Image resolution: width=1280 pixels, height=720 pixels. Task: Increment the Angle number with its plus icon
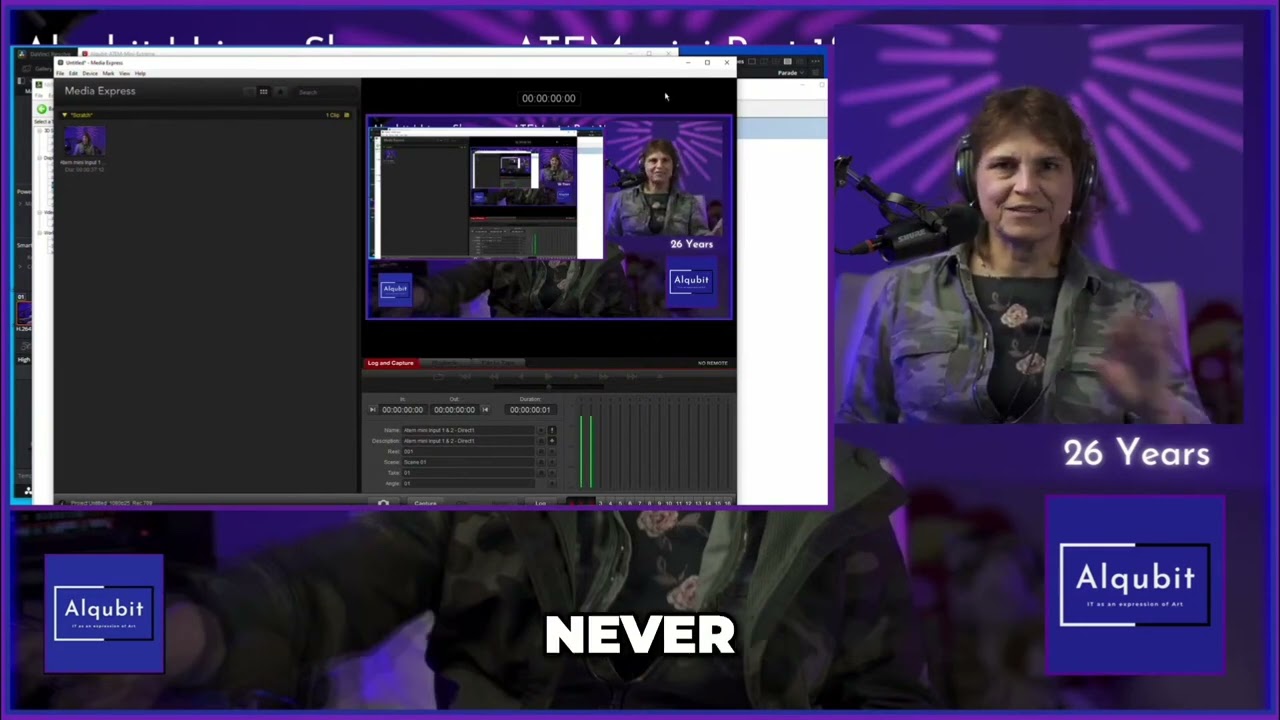click(x=552, y=484)
